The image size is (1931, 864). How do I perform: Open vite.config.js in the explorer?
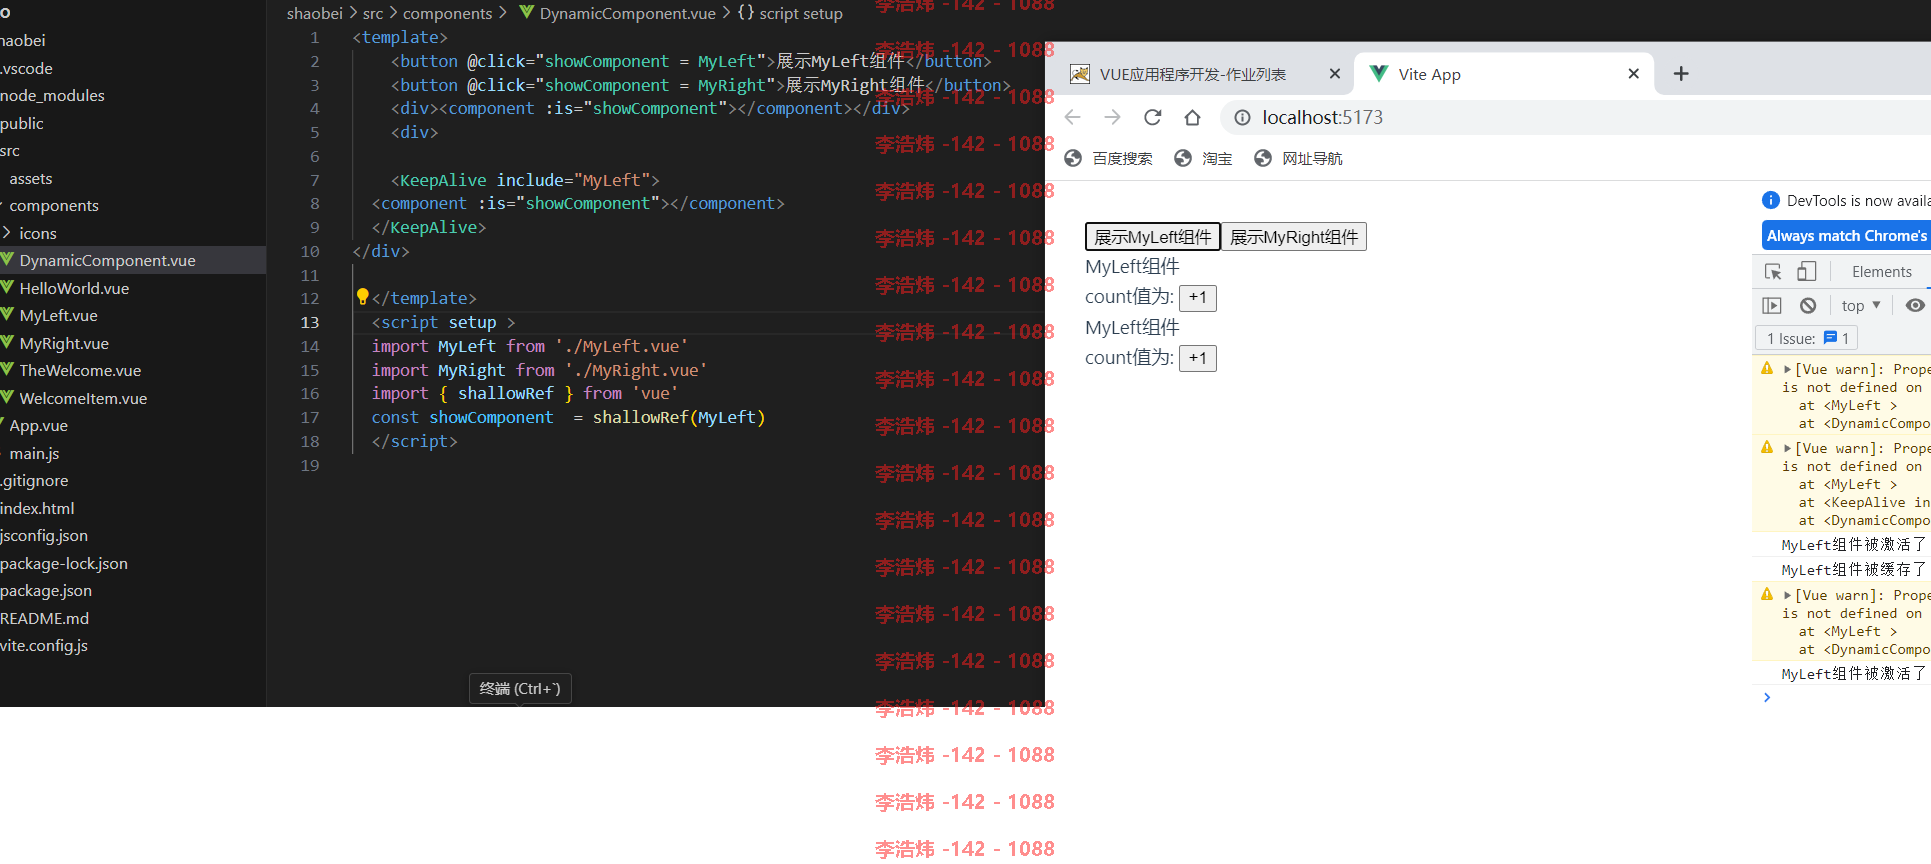(44, 645)
